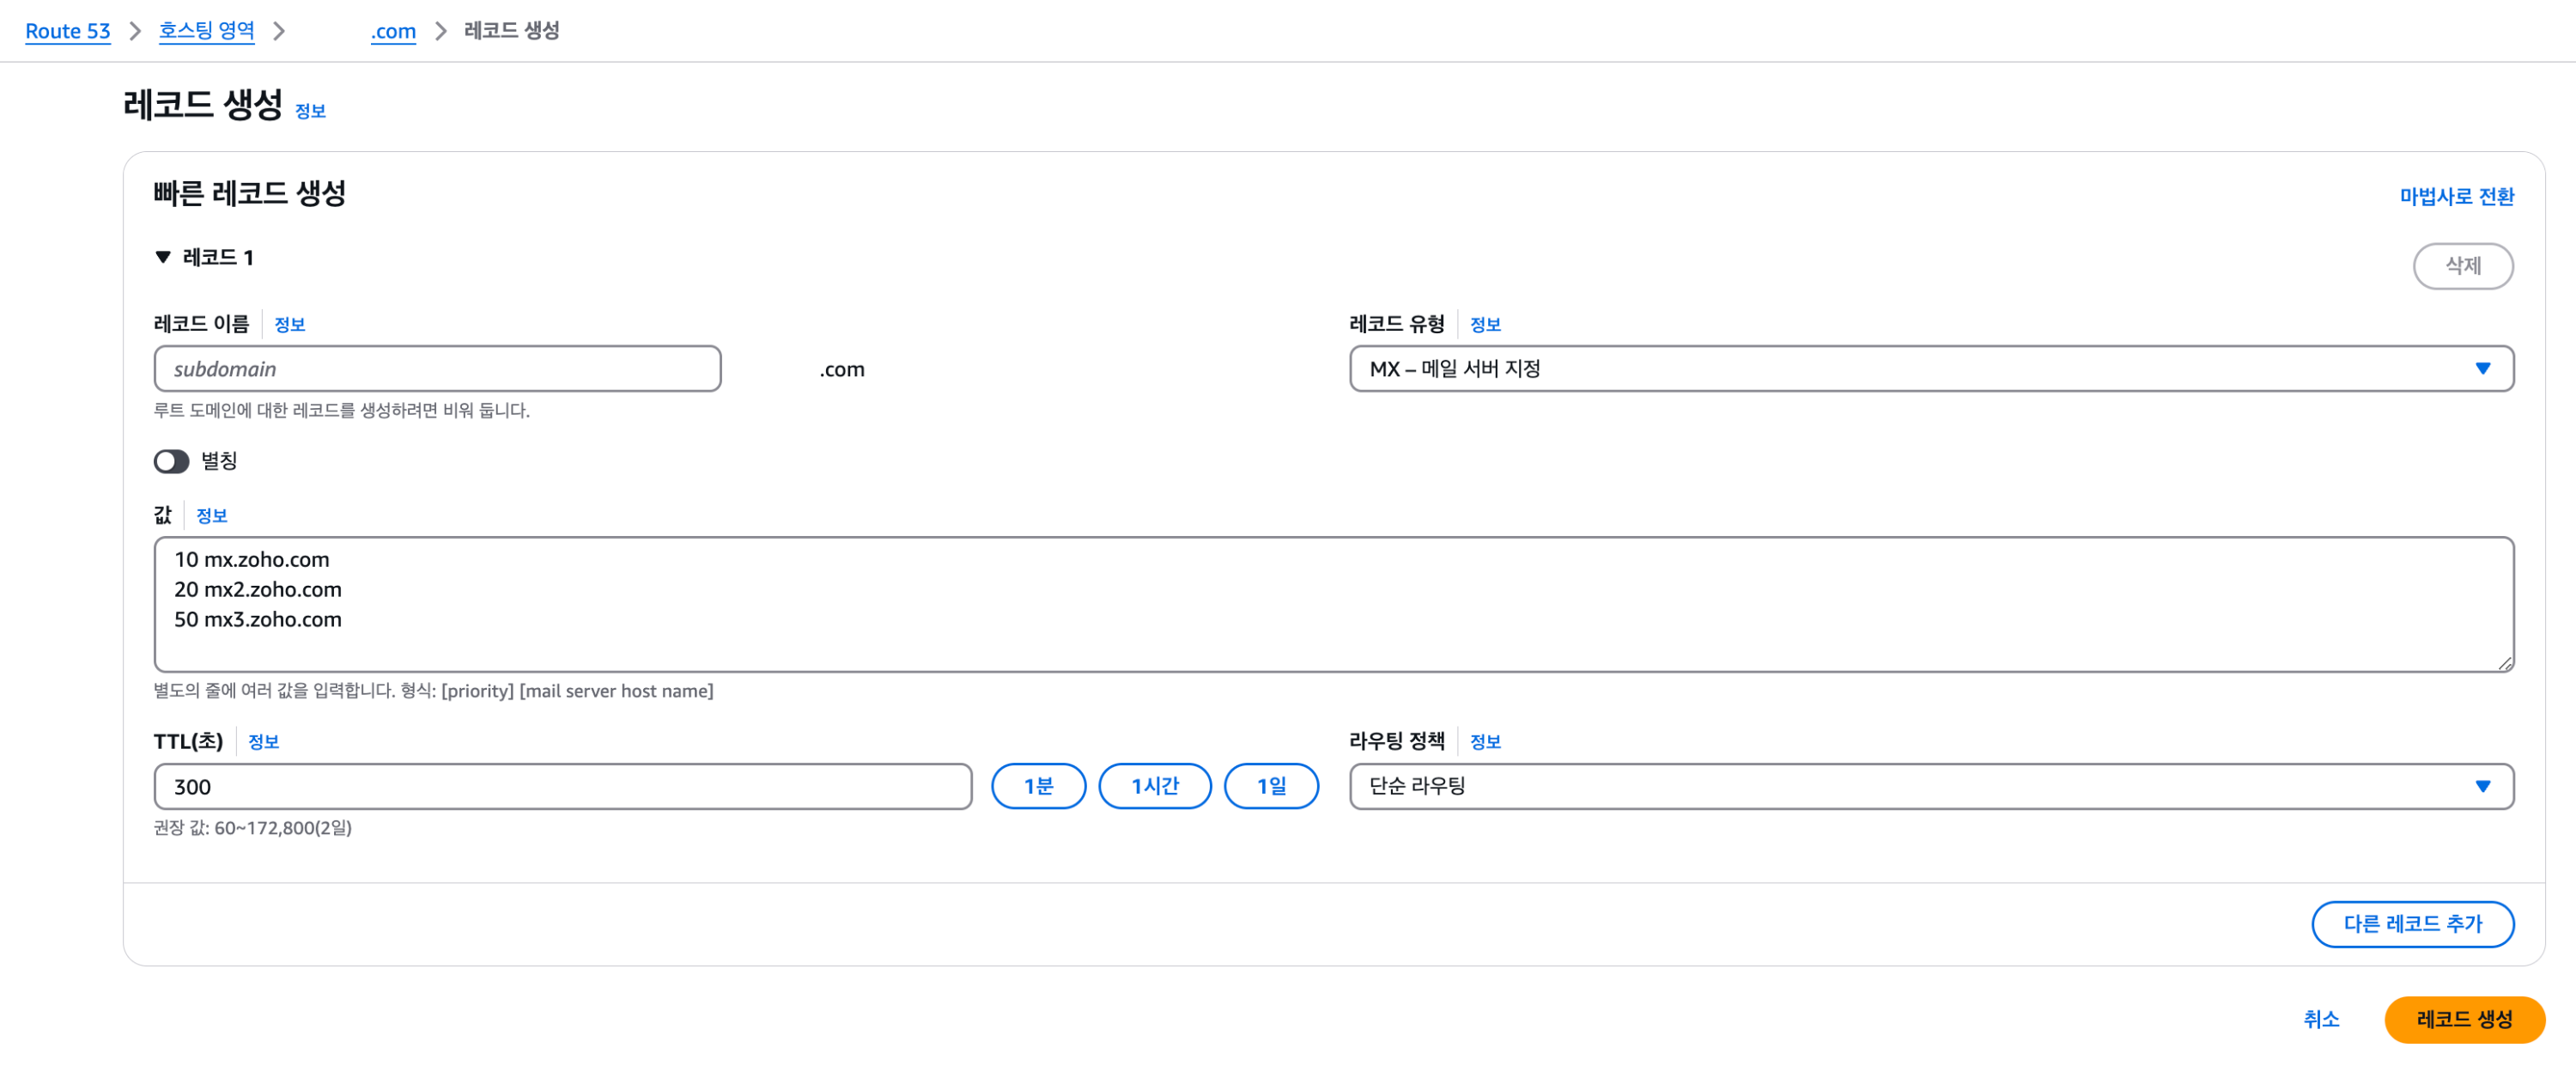
Task: Open the 단순 라우팅 policy dropdown
Action: tap(1930, 787)
